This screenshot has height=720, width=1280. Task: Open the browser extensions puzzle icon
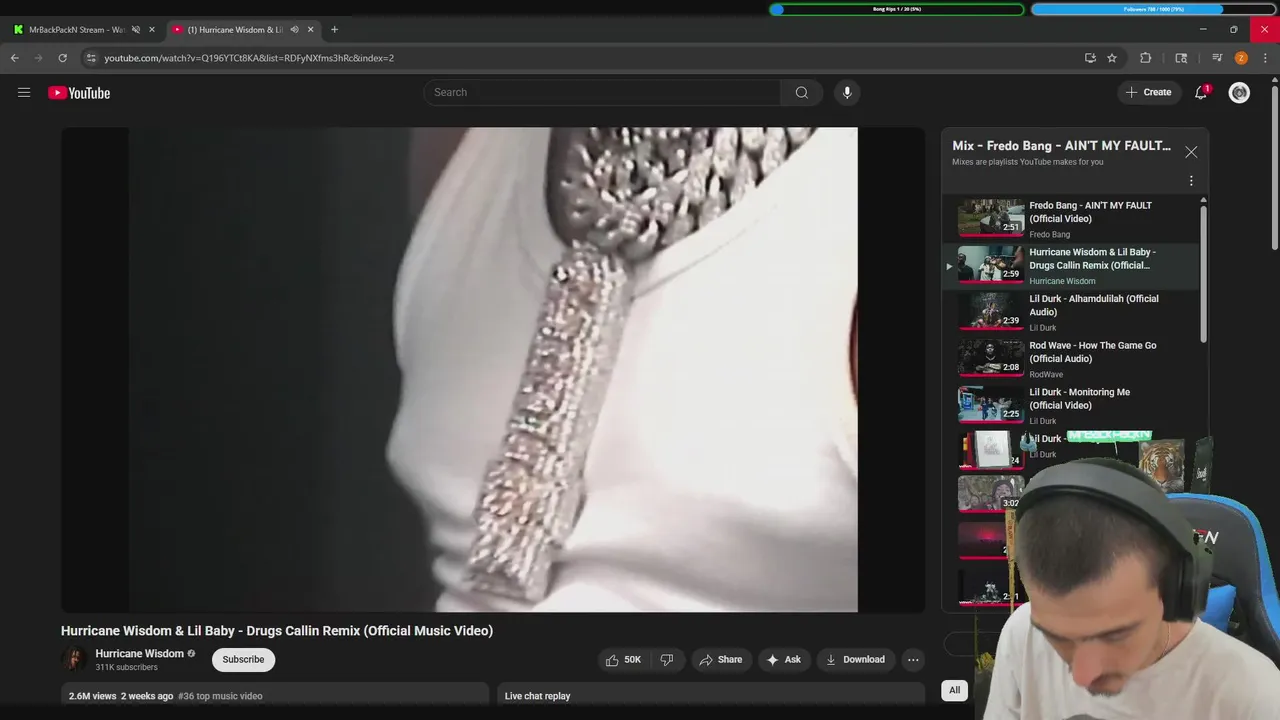click(1146, 58)
